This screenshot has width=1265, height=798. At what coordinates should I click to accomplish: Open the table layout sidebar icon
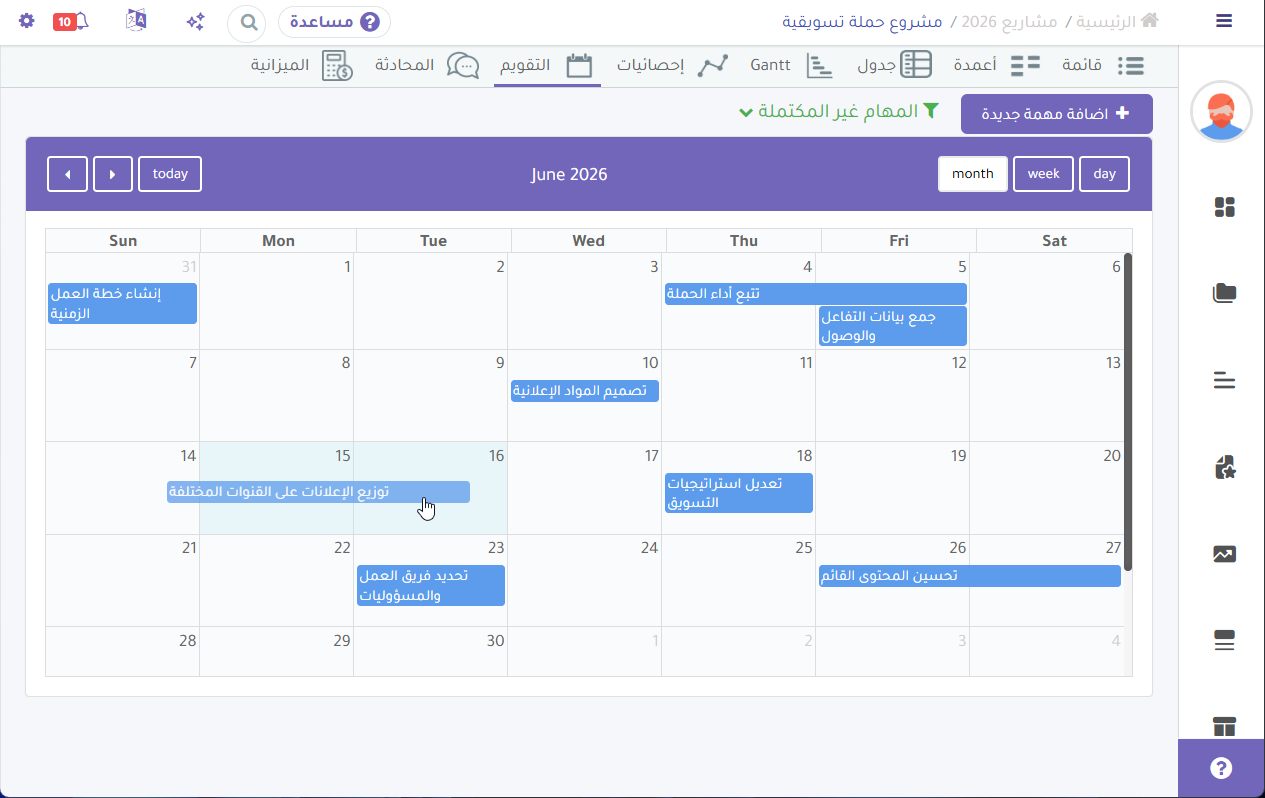(x=1224, y=726)
